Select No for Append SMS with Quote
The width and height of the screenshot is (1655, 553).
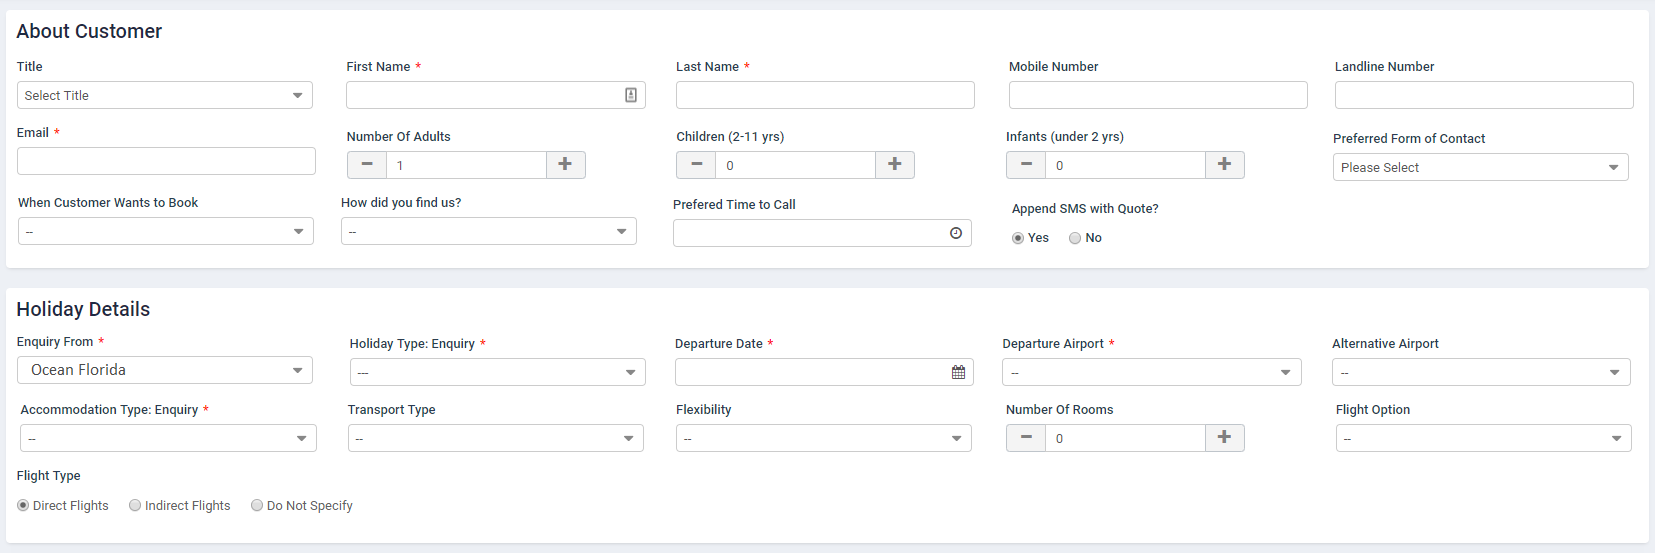click(1075, 238)
